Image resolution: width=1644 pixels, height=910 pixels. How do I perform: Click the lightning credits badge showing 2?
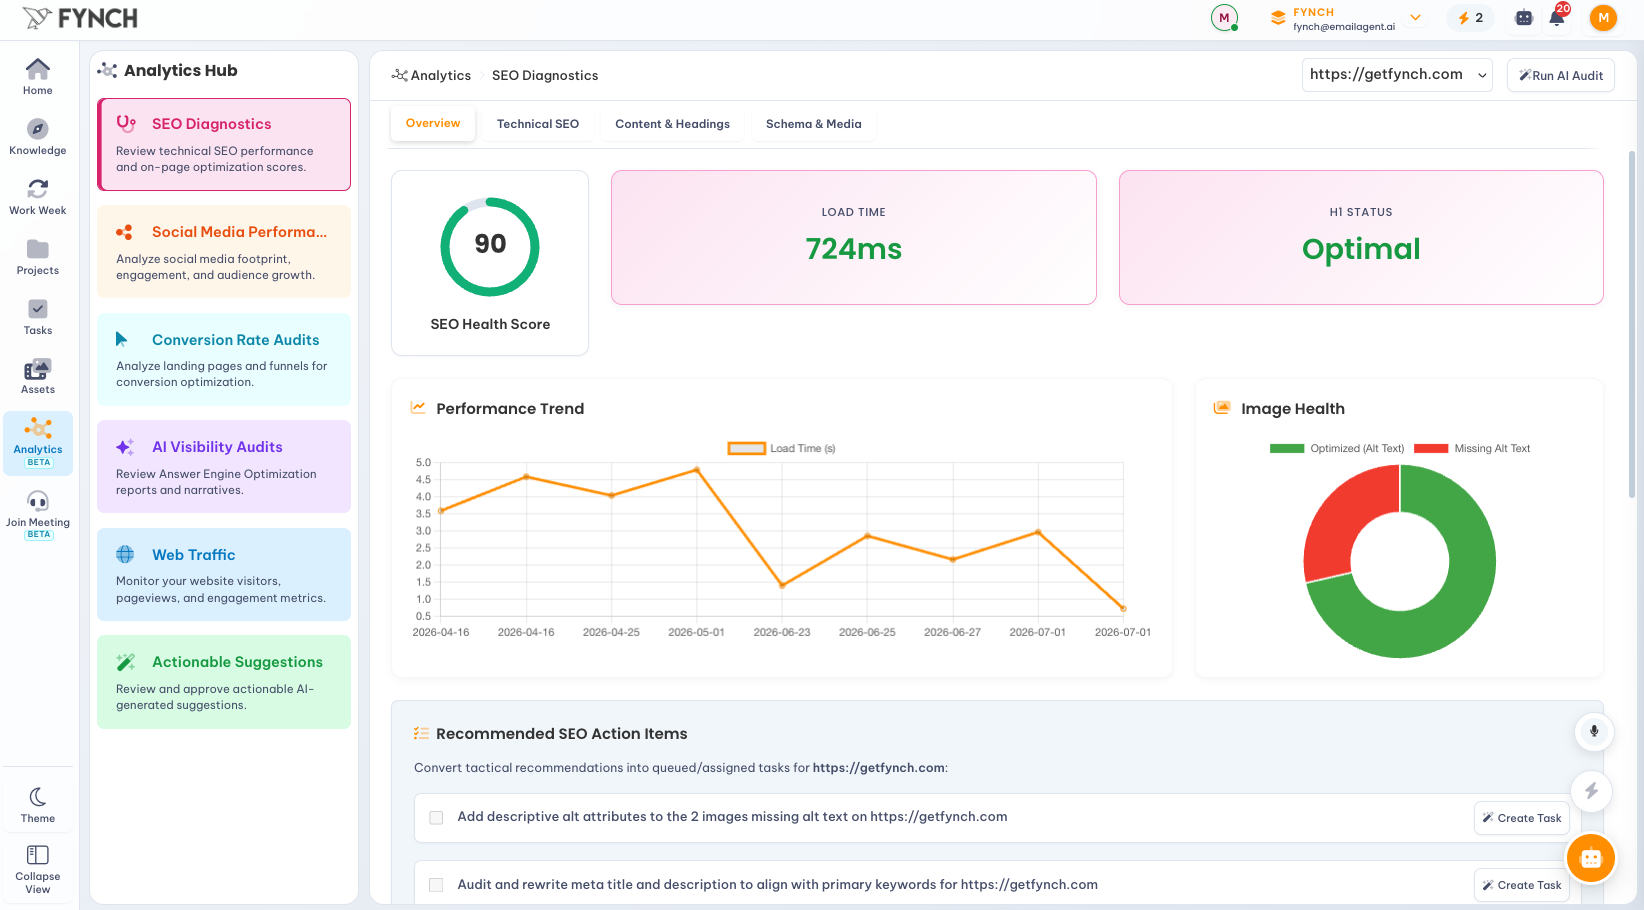(x=1471, y=18)
